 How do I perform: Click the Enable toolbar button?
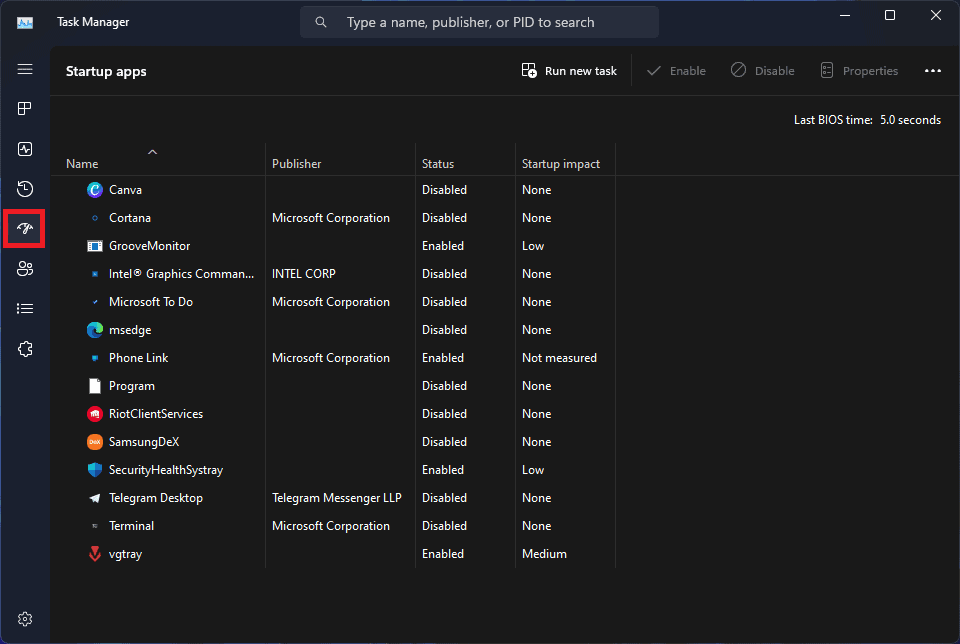pos(677,71)
